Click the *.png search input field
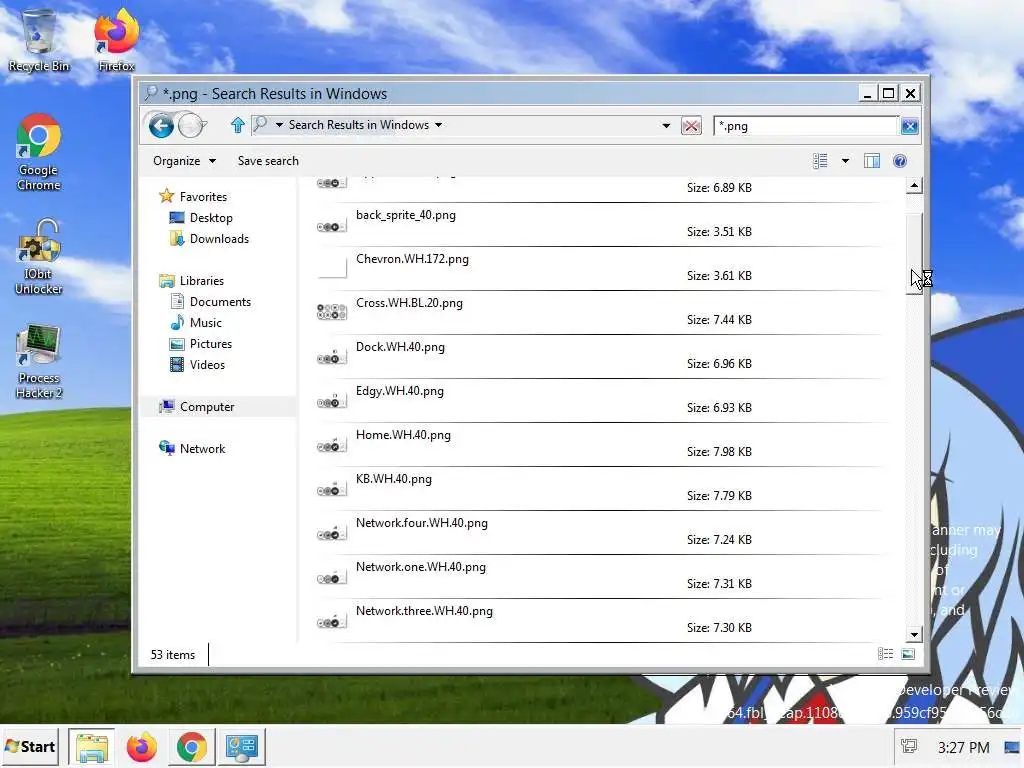This screenshot has height=768, width=1024. click(807, 126)
